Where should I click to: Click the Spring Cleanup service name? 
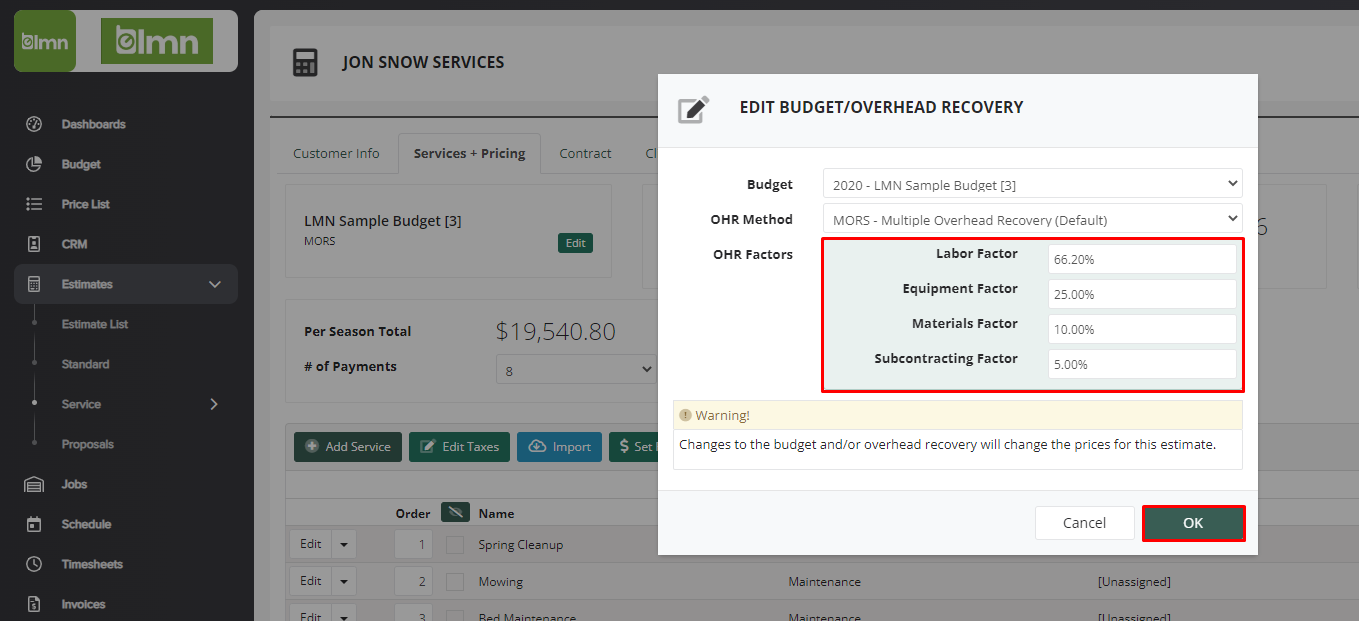[520, 545]
